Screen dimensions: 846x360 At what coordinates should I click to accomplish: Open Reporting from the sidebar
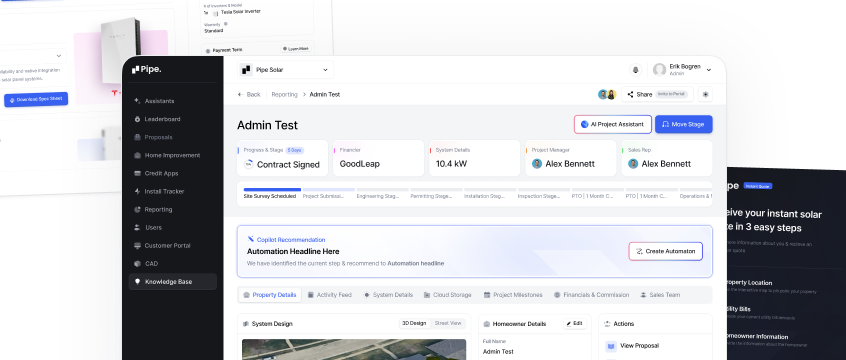click(172, 209)
